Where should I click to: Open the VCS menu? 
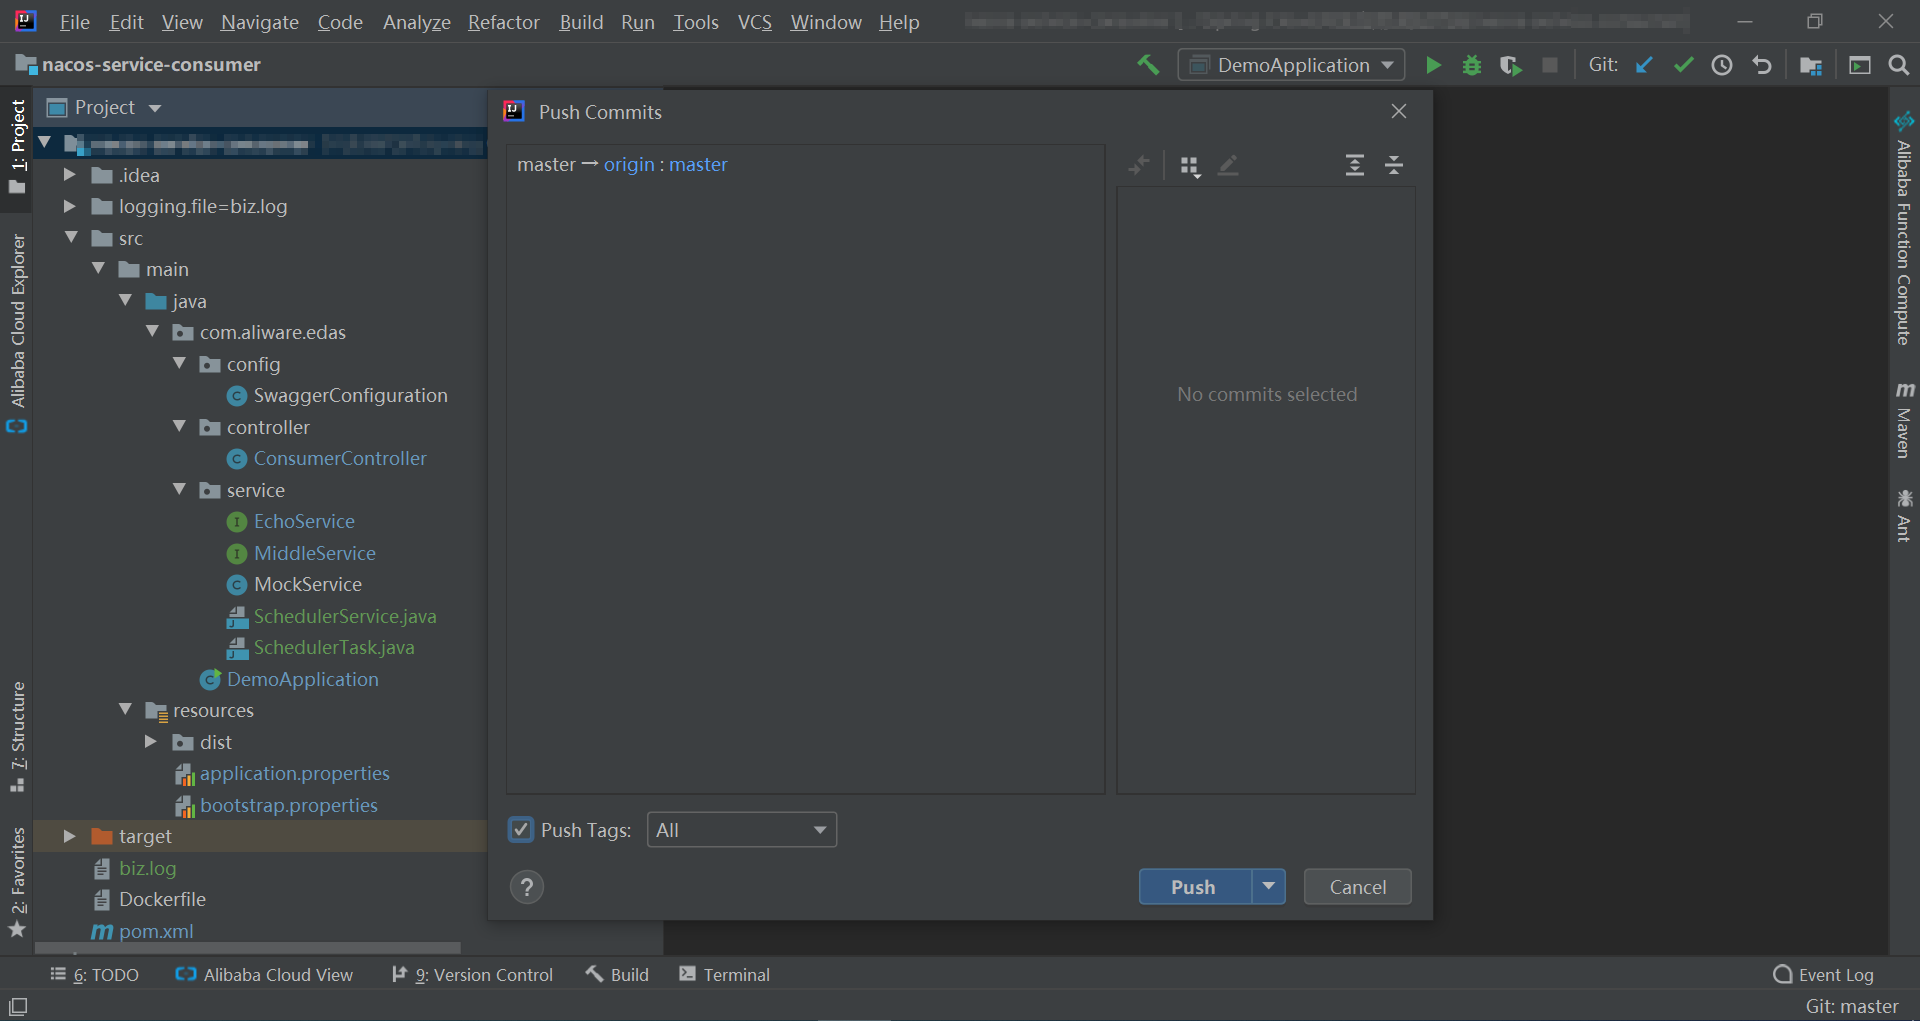pos(754,22)
